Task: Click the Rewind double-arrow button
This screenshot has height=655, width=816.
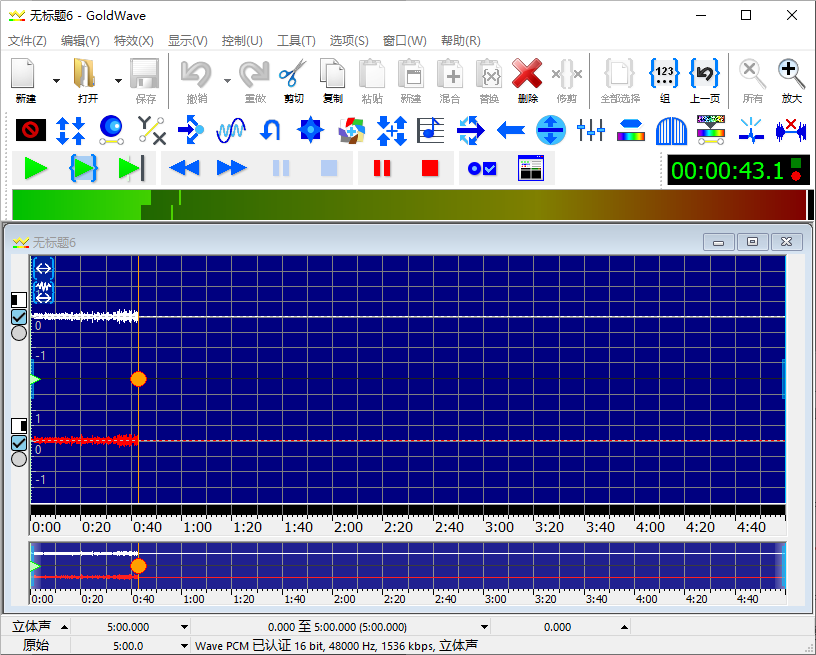Action: coord(185,168)
